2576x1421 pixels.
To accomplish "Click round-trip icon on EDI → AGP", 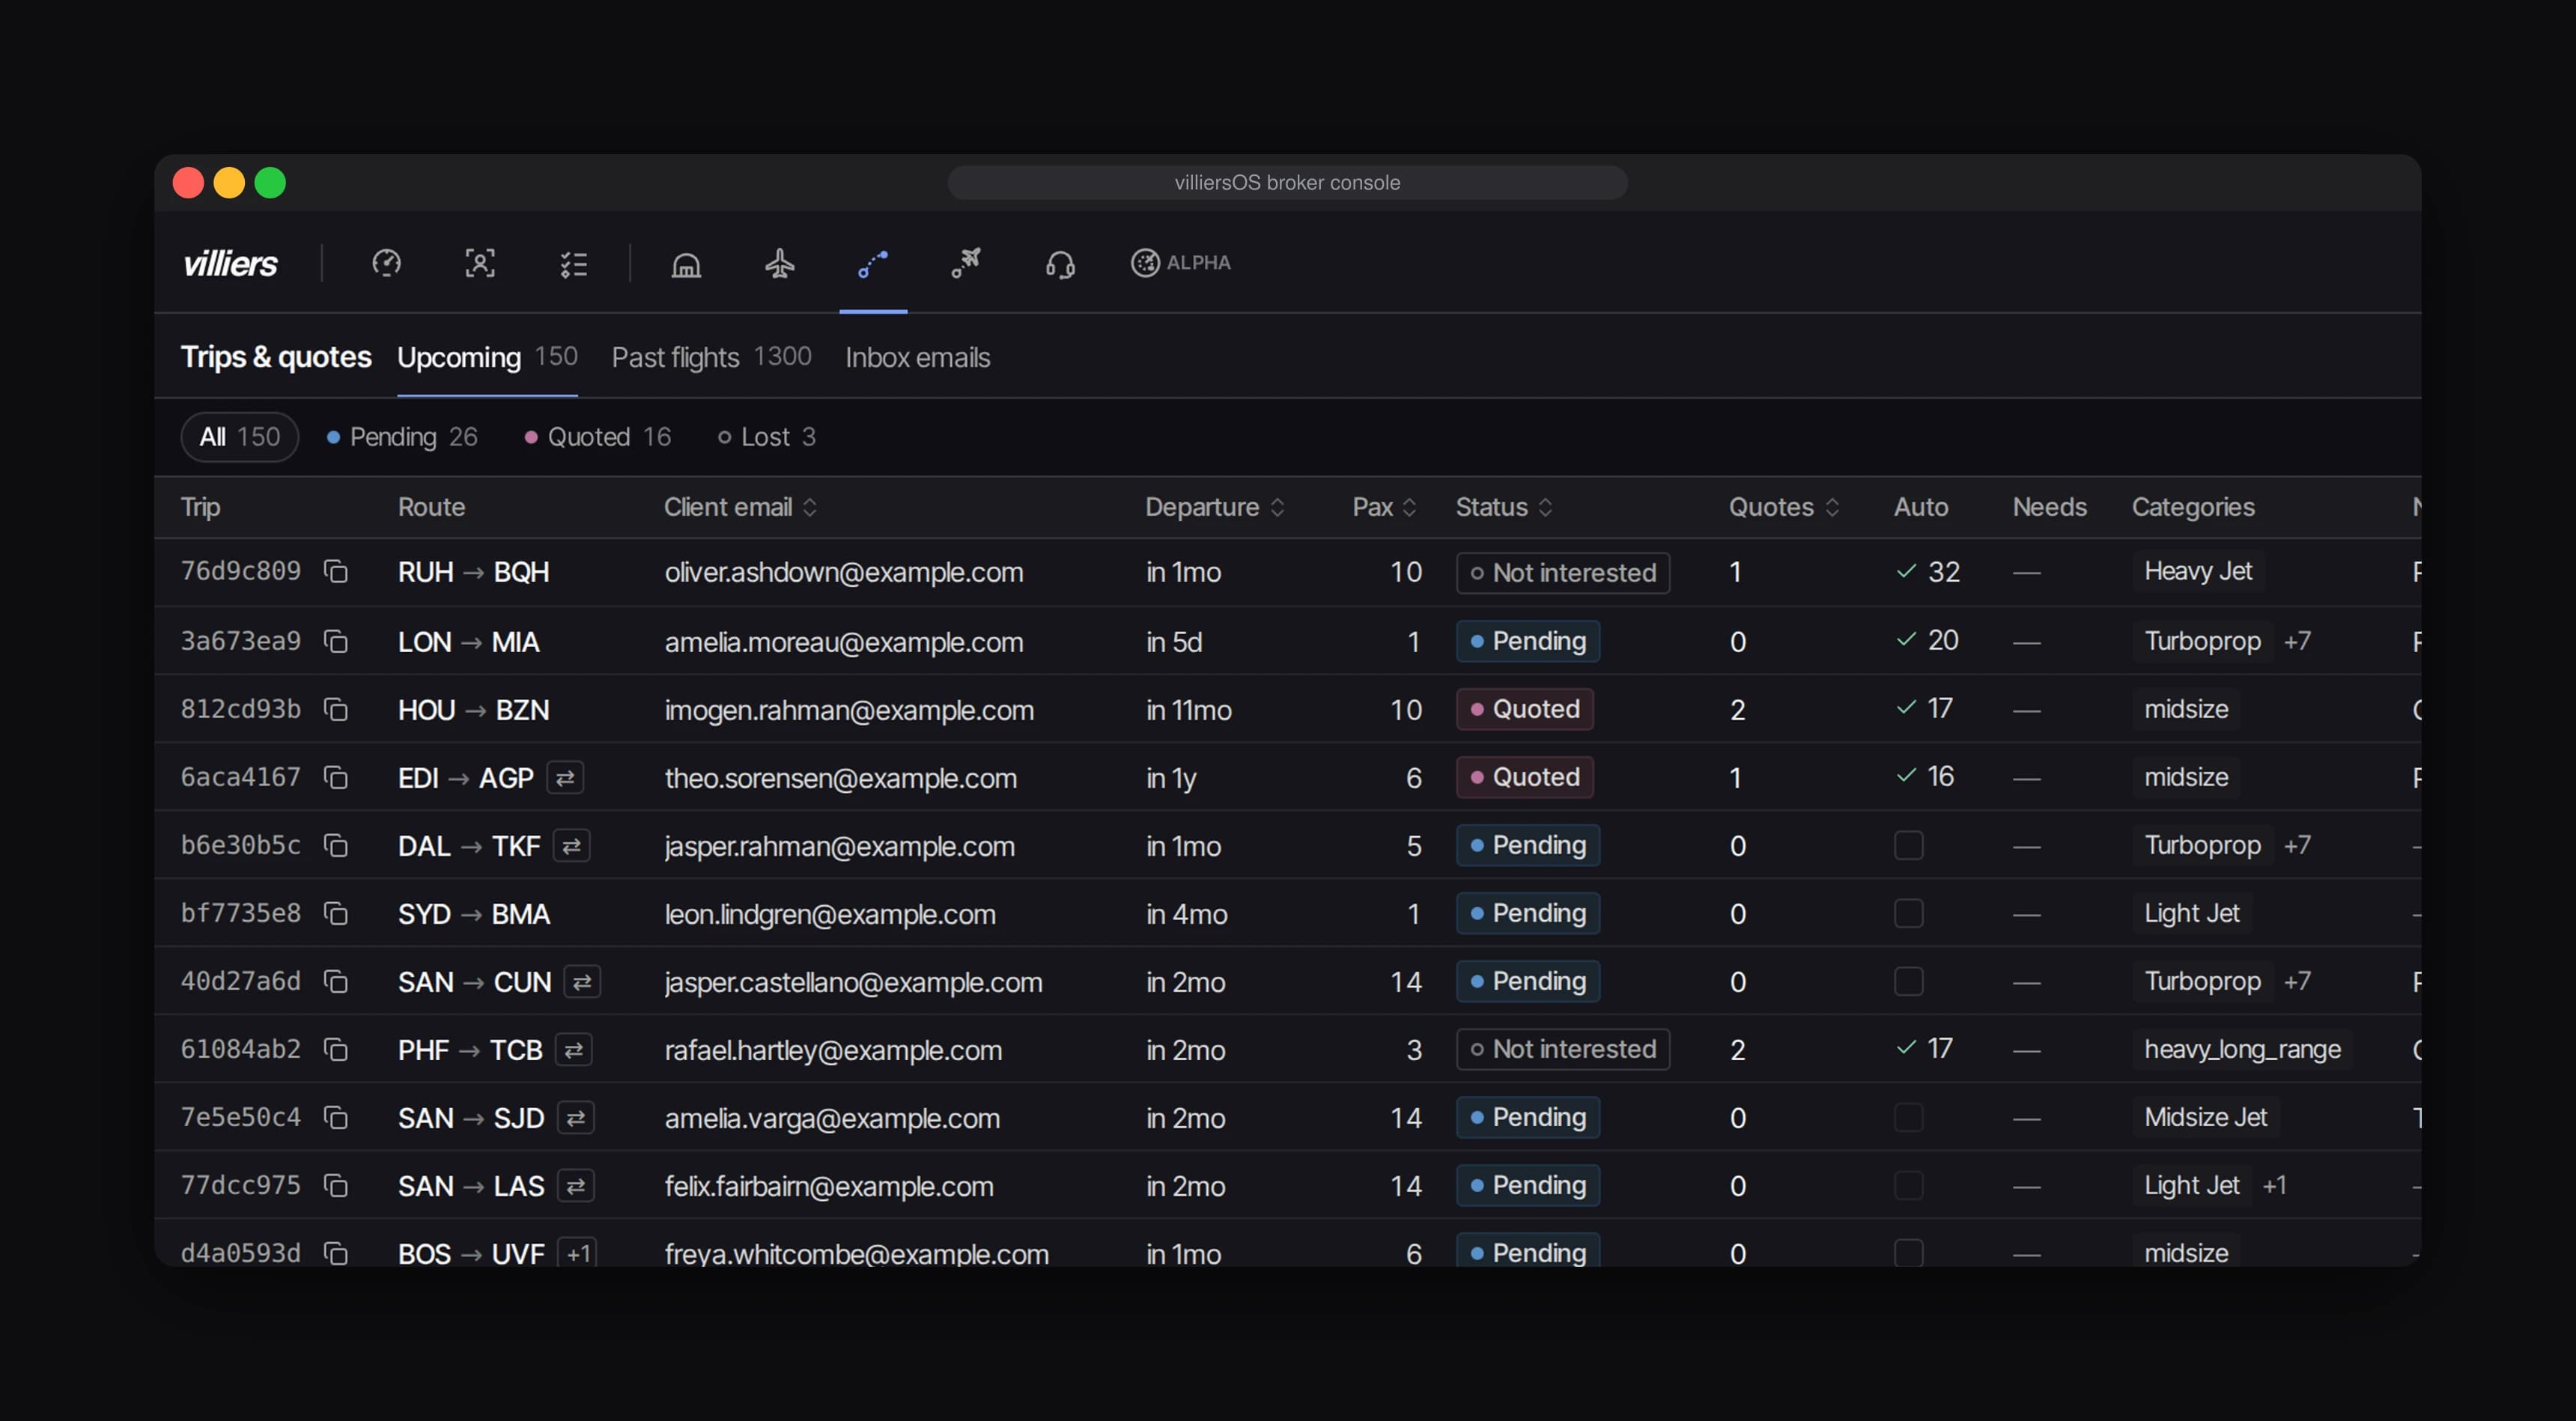I will 565,777.
